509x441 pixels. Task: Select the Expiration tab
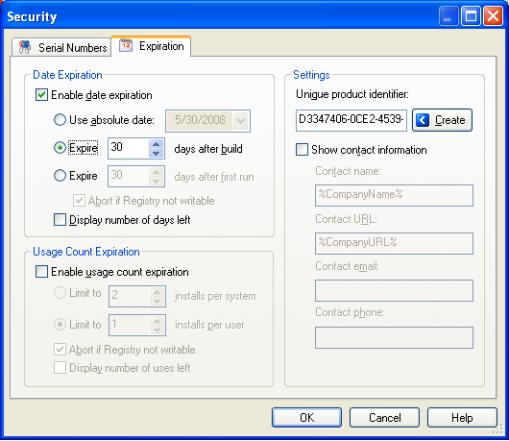151,46
